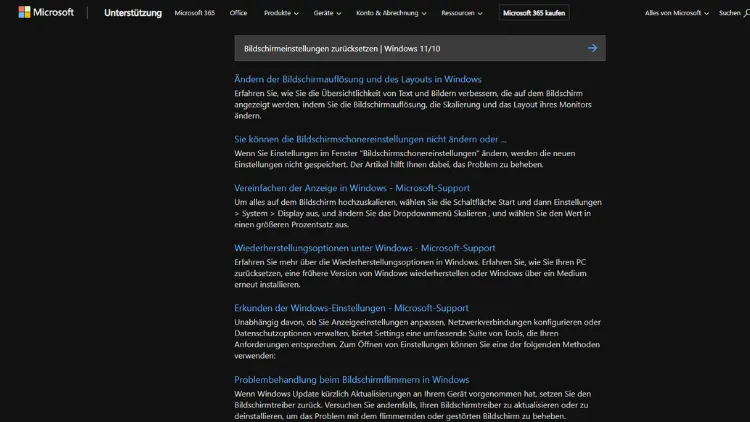This screenshot has width=750, height=422.
Task: Click the Microsoft logo
Action: [x=46, y=12]
